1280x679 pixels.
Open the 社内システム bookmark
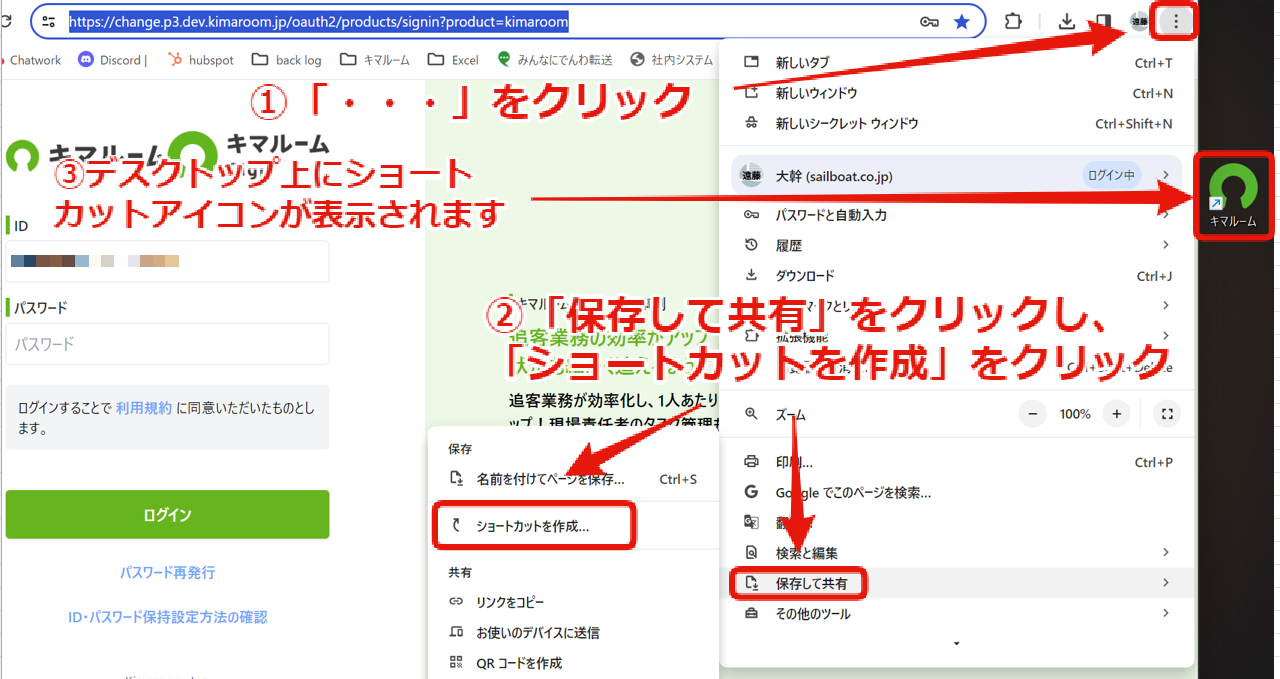[672, 60]
